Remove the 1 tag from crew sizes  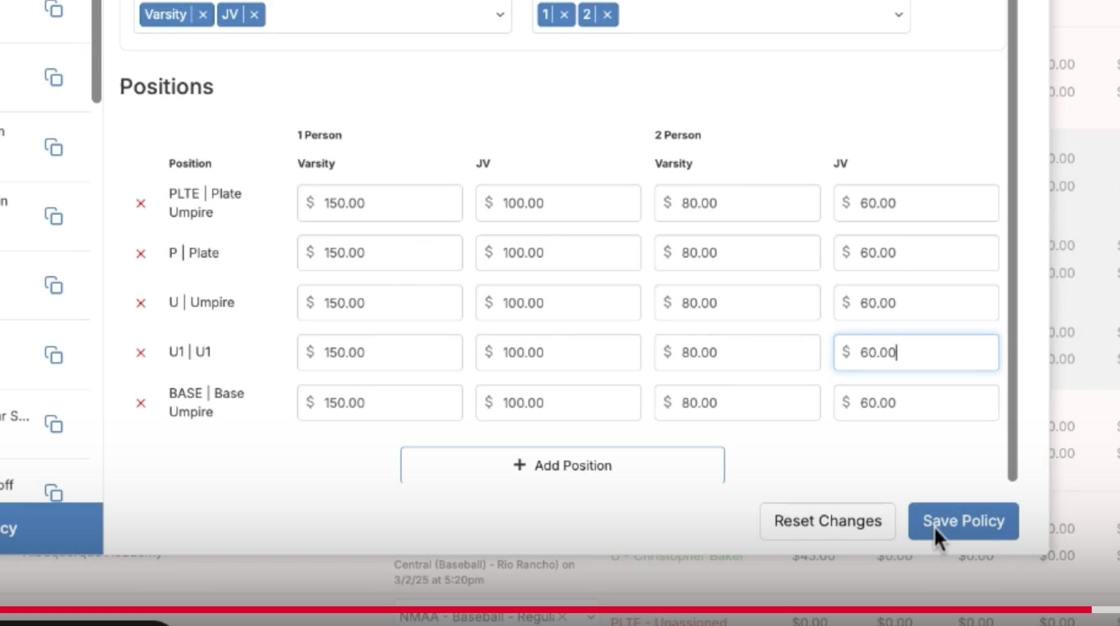(x=564, y=15)
